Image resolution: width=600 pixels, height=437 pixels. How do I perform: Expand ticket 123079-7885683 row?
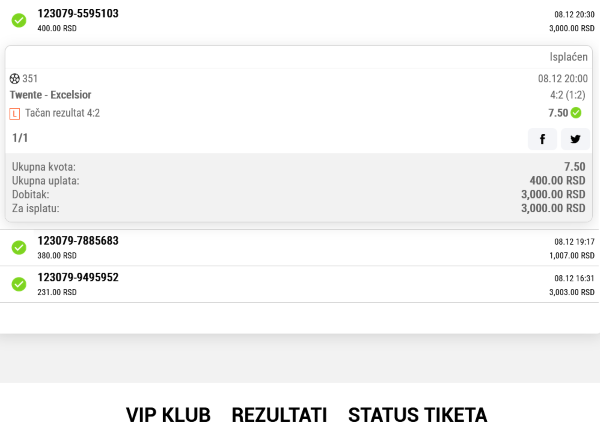300,248
